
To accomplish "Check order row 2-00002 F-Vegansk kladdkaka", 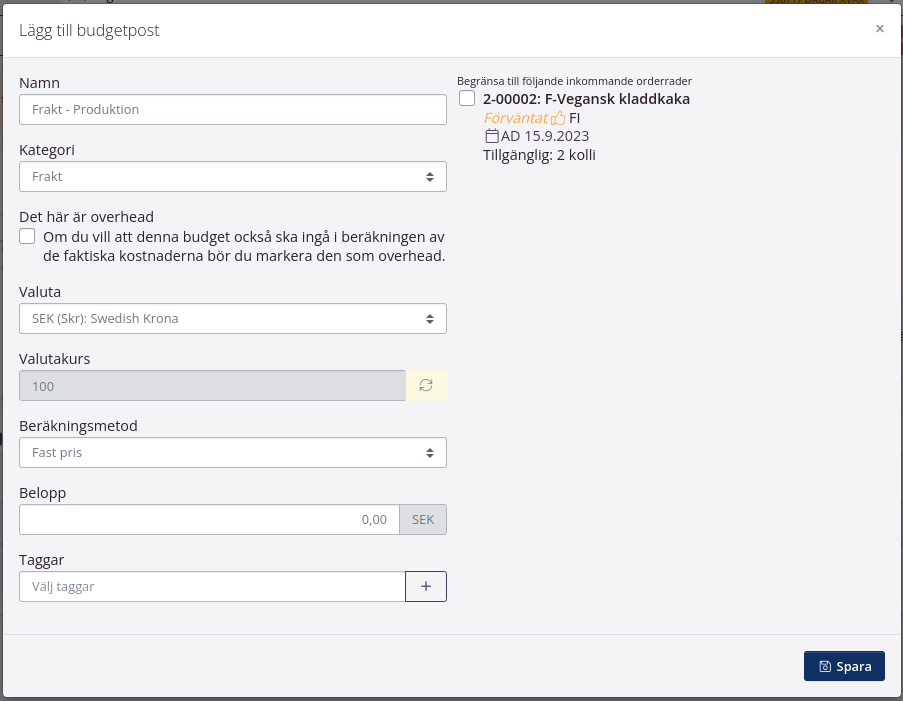I will pos(467,98).
